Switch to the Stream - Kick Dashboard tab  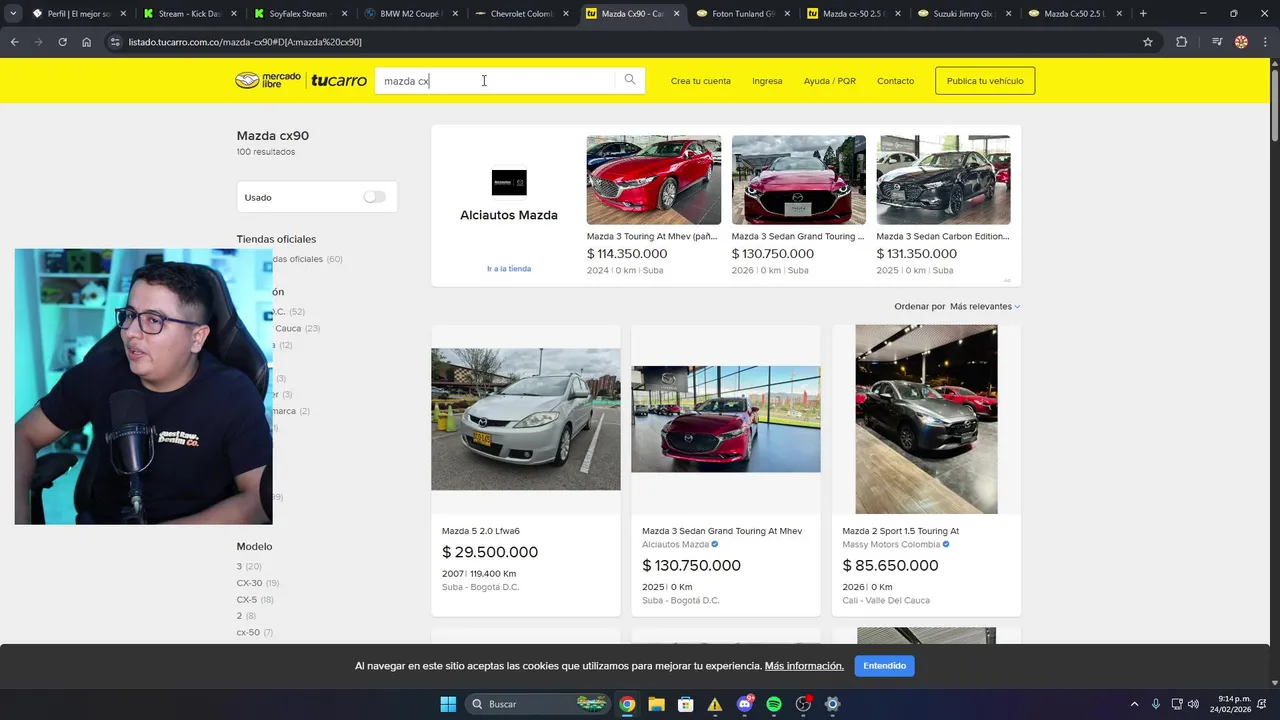[x=190, y=14]
